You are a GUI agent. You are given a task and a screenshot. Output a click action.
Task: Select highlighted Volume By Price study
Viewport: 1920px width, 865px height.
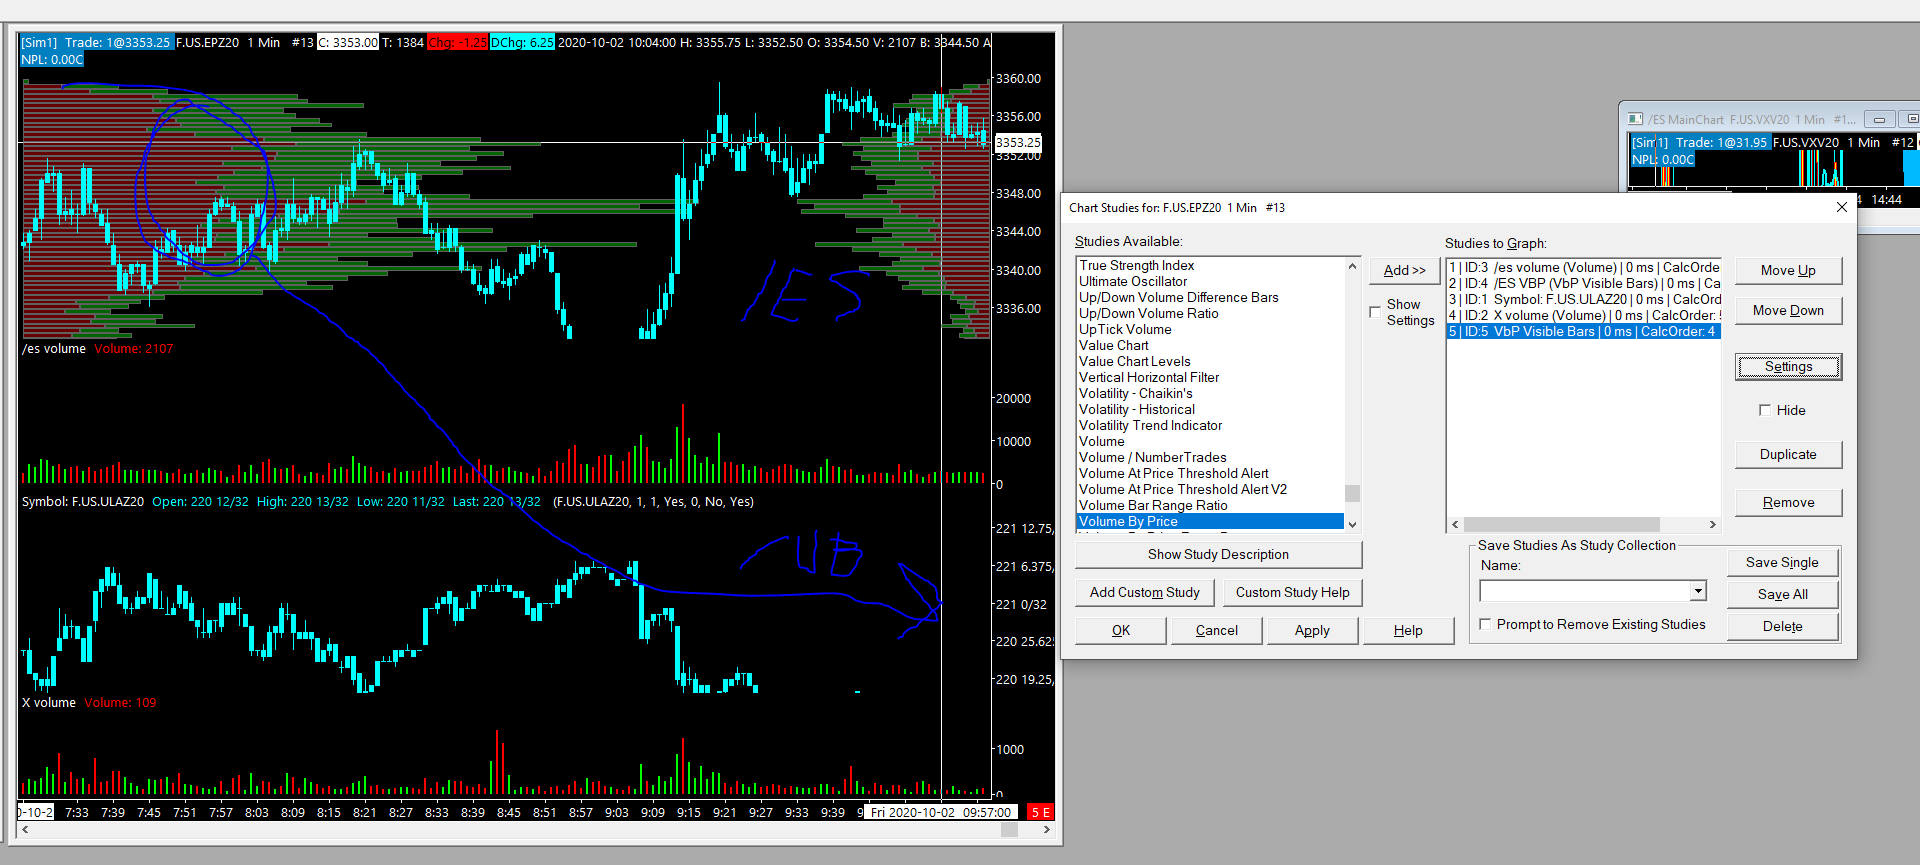[1210, 521]
